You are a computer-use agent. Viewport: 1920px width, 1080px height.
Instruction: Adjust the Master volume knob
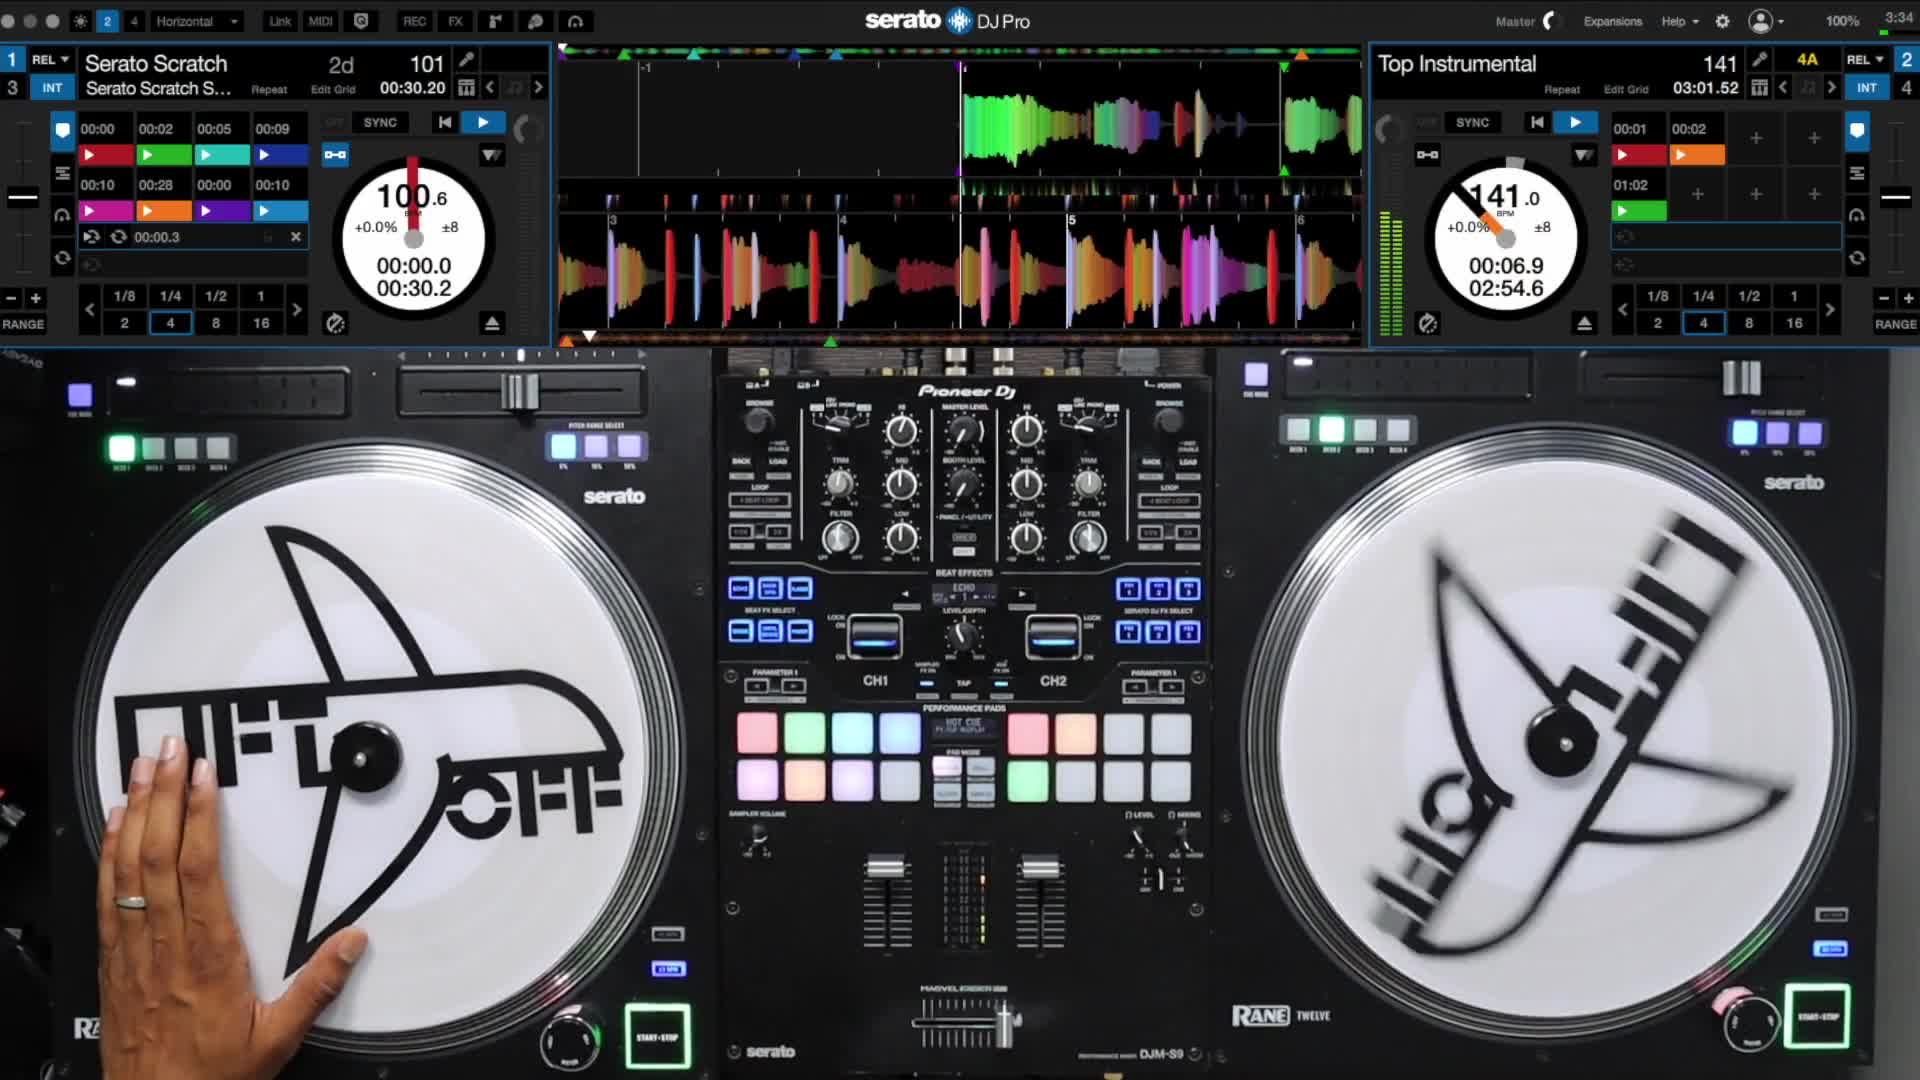(1551, 21)
